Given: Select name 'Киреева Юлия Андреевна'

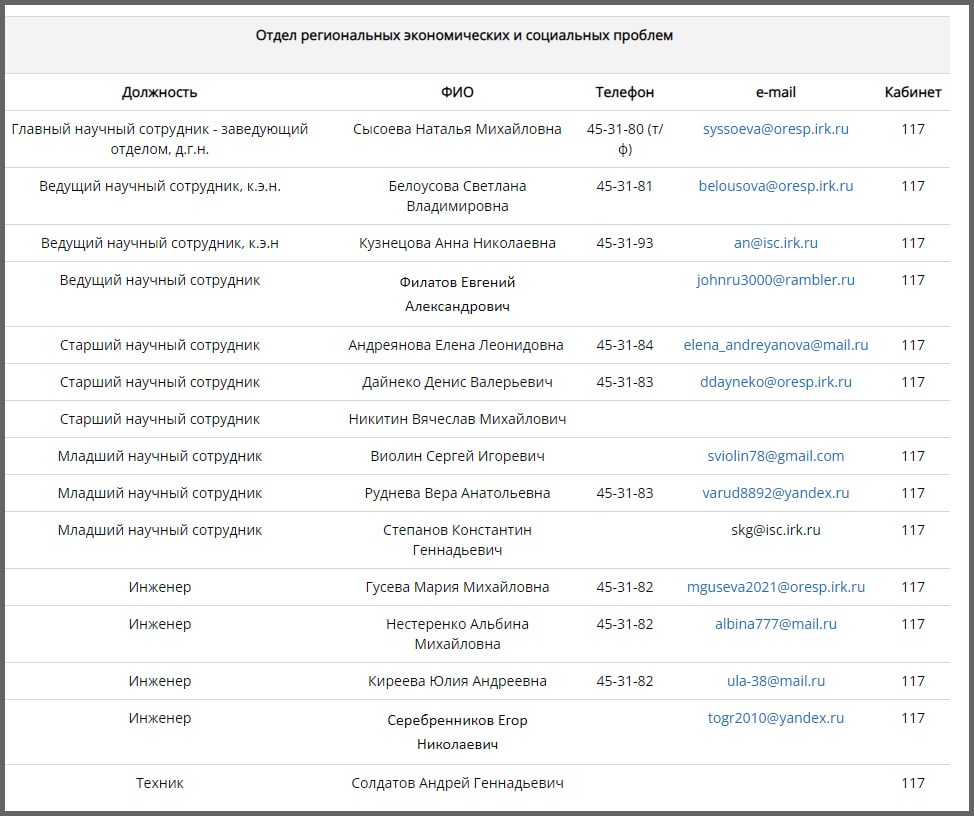Looking at the screenshot, I should point(457,681).
